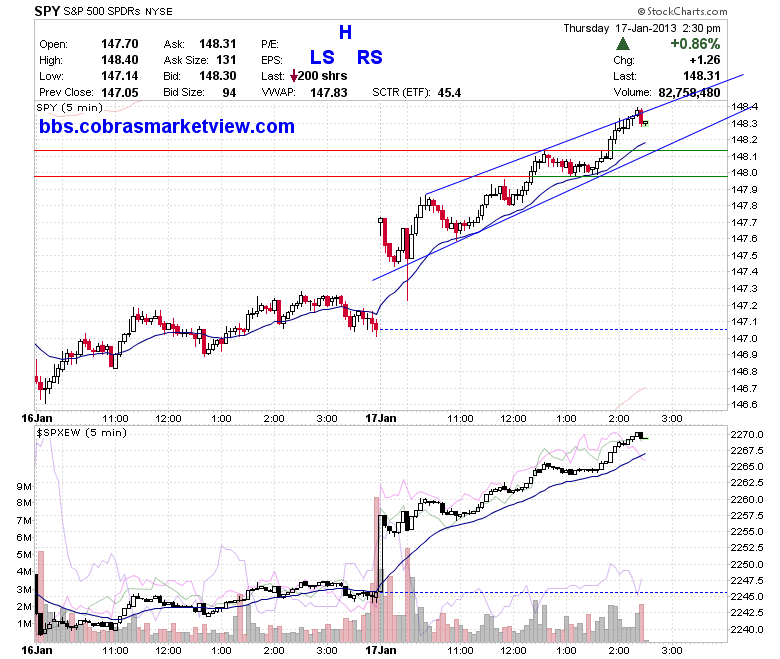Screen dimensions: 780x659
Task: Click the long-wick red candle after 17Jan open
Action: (407, 264)
